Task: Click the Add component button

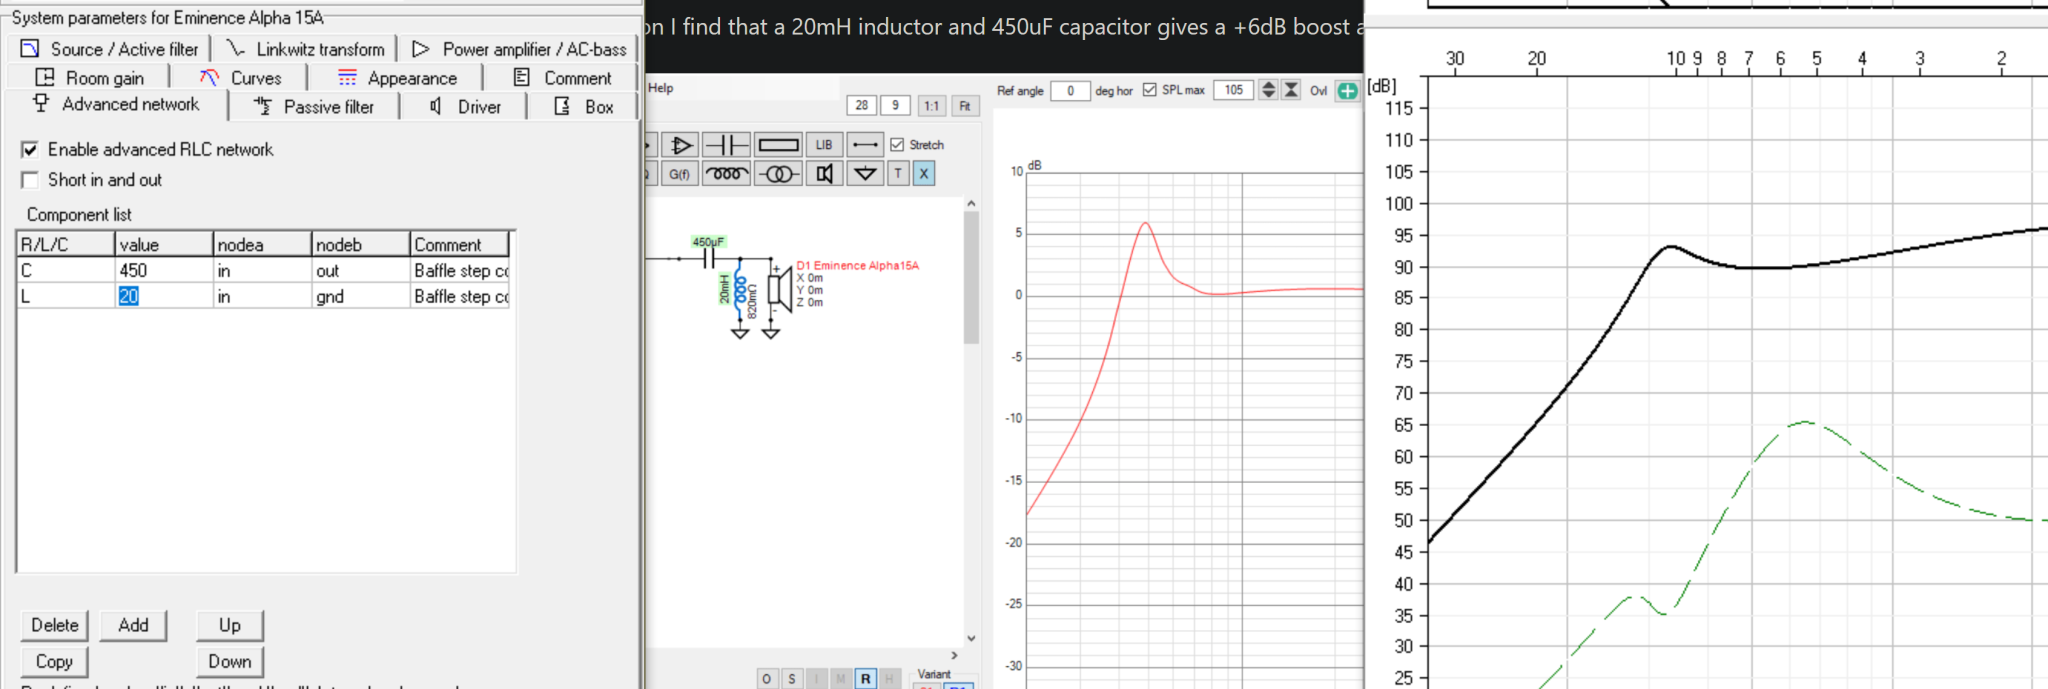Action: click(133, 625)
